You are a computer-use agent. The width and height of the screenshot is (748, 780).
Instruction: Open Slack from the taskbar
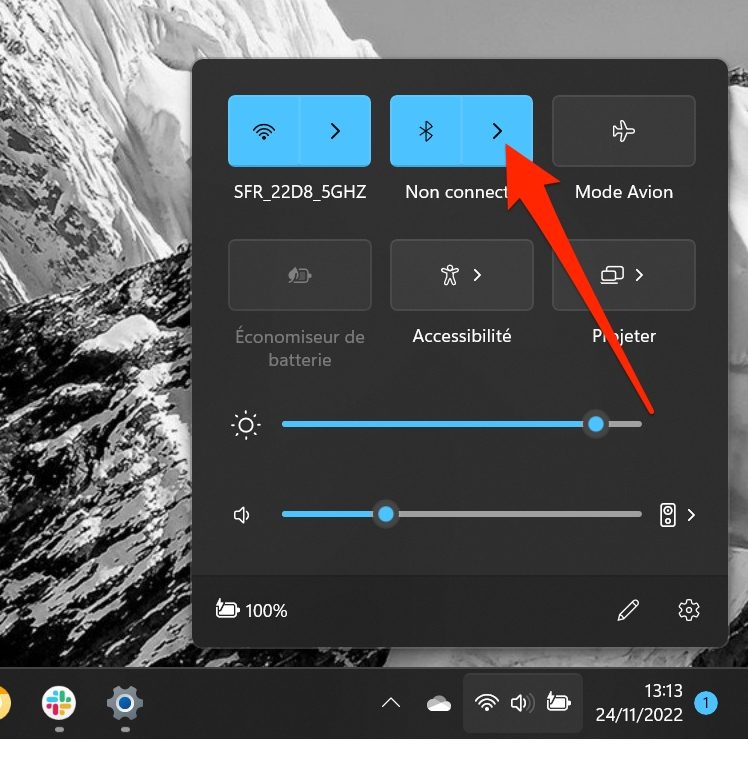pos(59,703)
